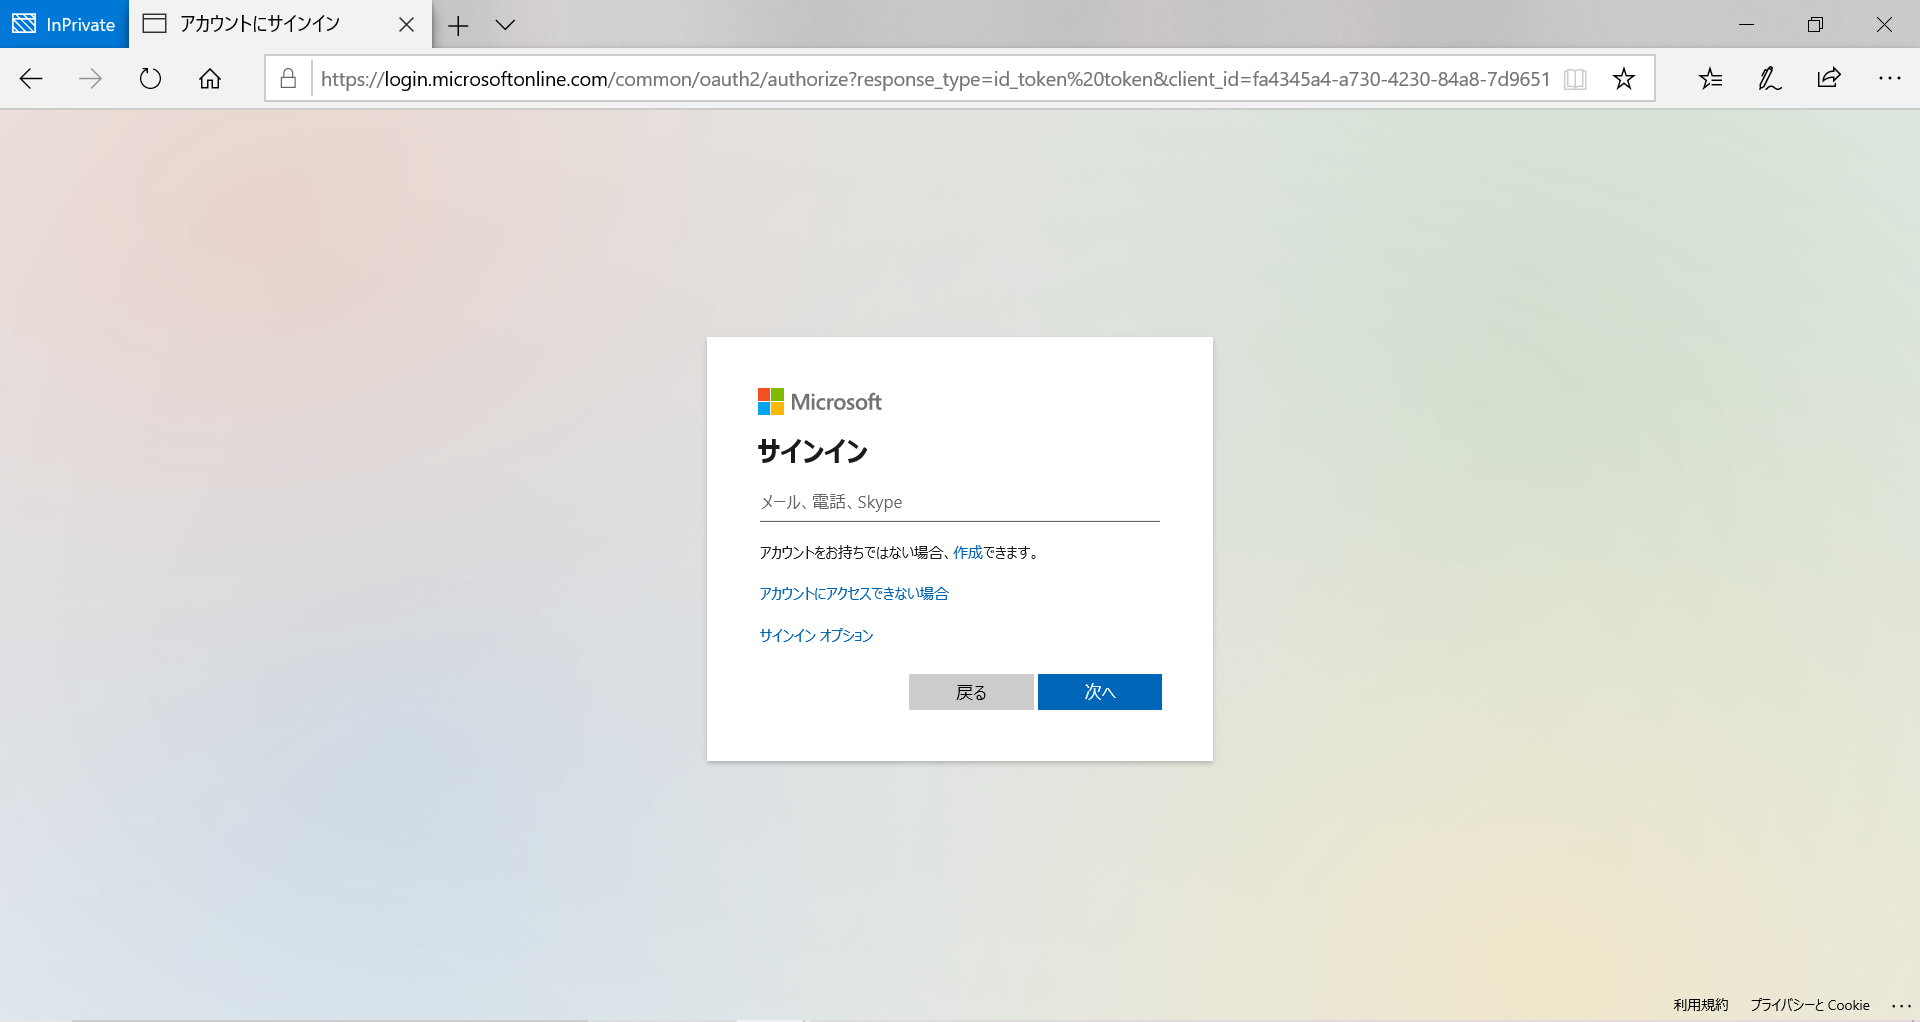
Task: Click the 戻る button
Action: coord(971,692)
